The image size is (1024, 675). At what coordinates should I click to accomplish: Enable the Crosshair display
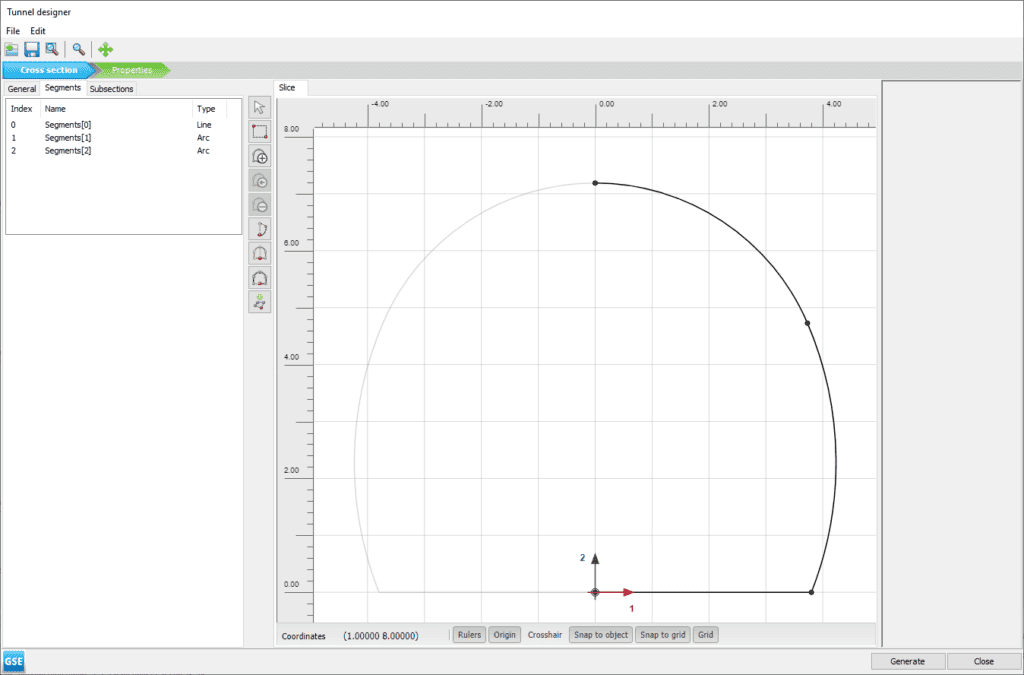[x=544, y=634]
